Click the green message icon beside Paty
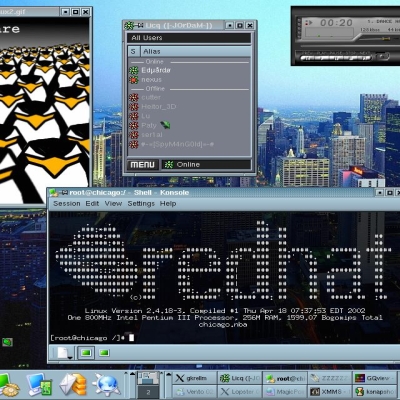 tap(165, 125)
